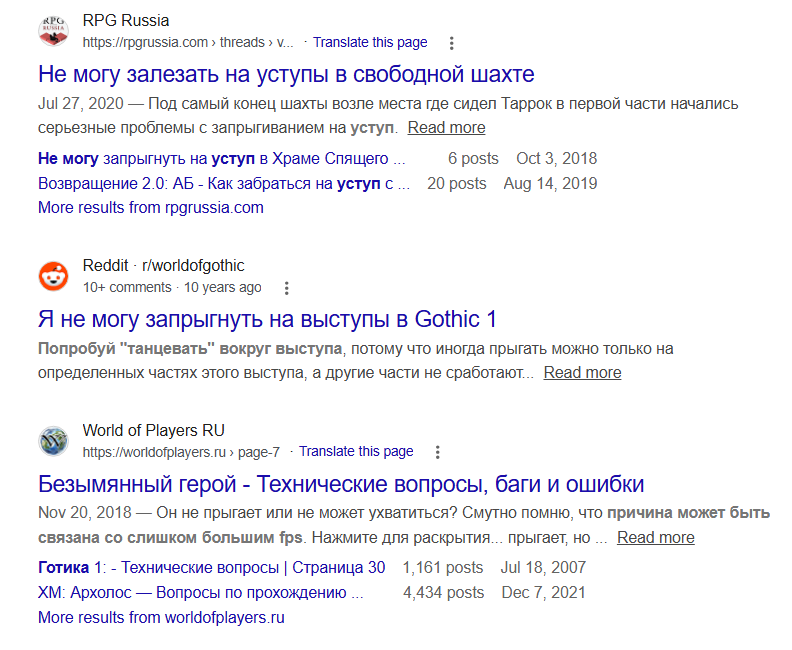Translate the RPG Russia page
792x650 pixels.
click(x=370, y=42)
